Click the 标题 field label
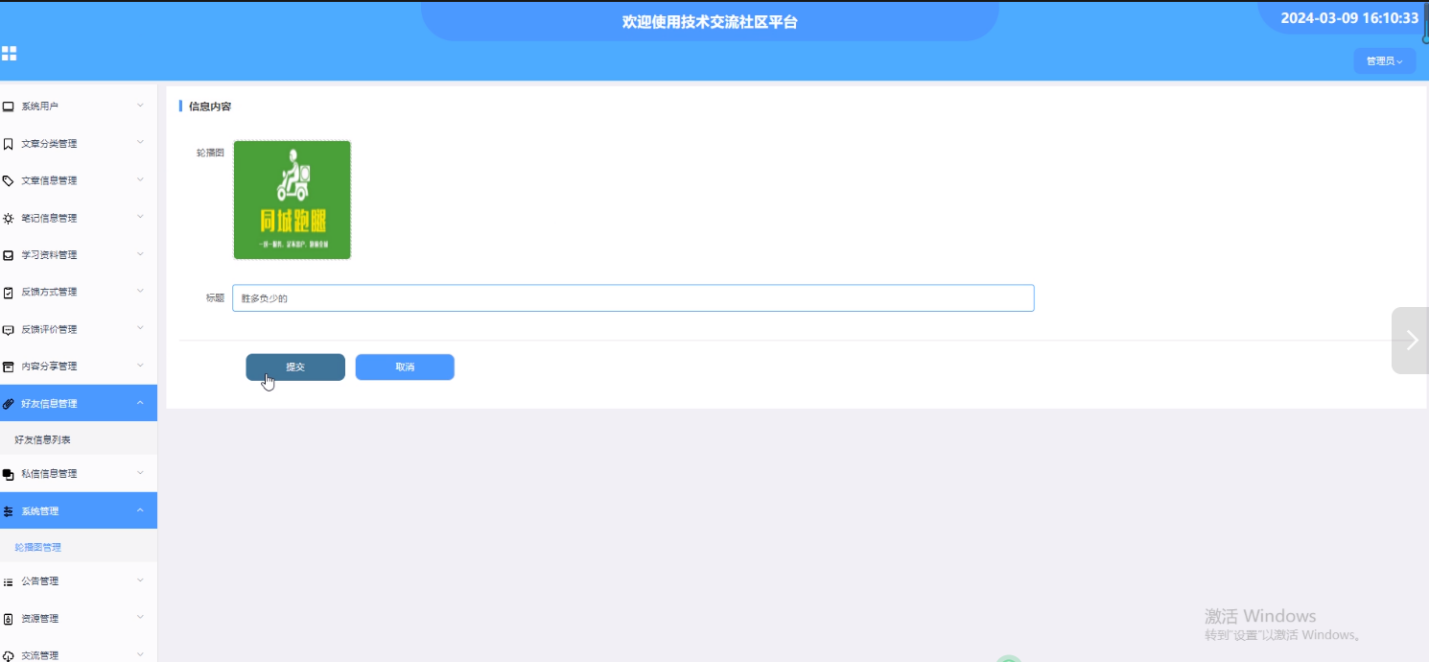The height and width of the screenshot is (662, 1429). point(215,298)
